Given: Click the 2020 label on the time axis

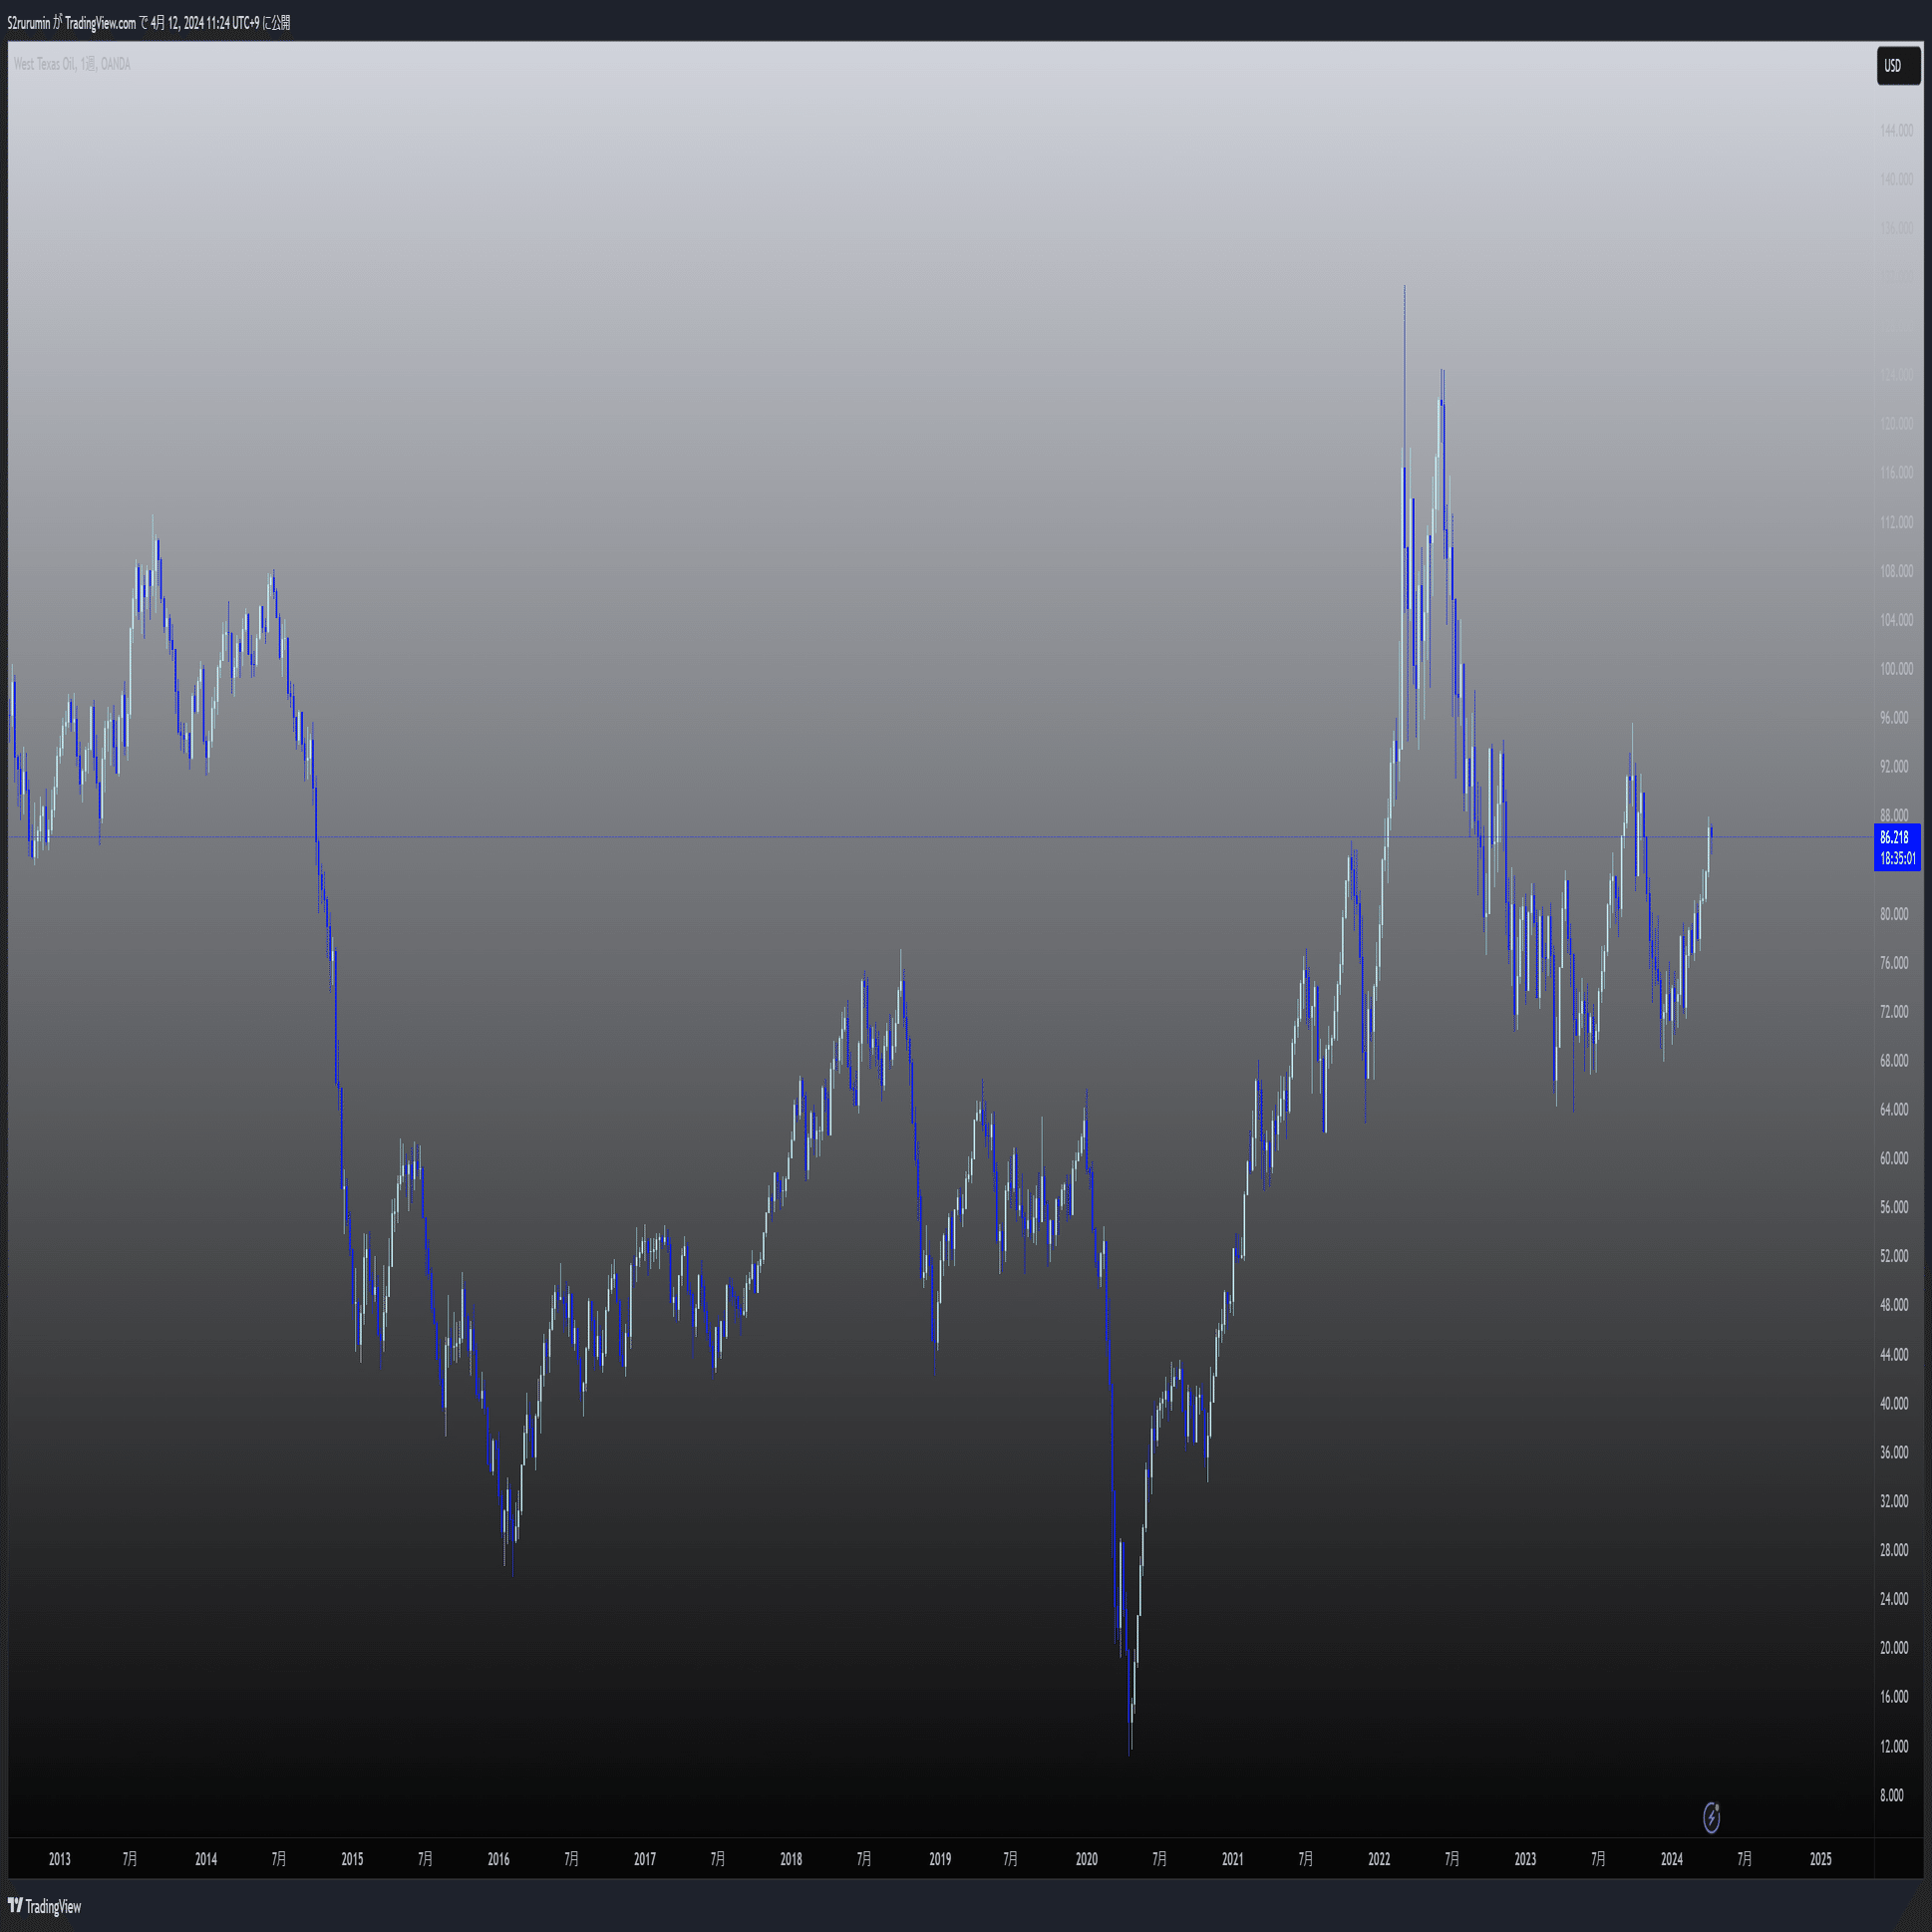Looking at the screenshot, I should coord(1086,1859).
